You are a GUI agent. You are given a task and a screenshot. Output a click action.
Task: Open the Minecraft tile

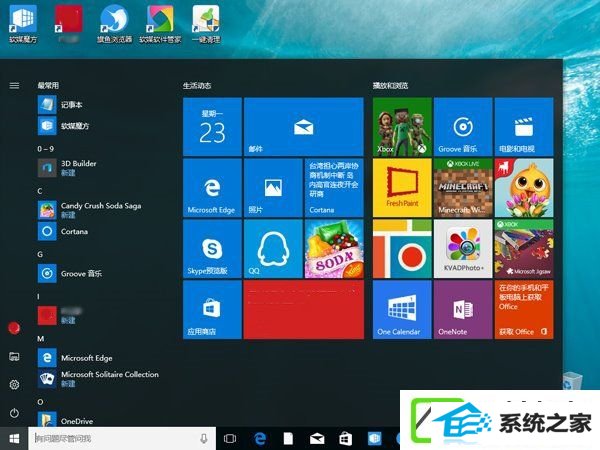pyautogui.click(x=463, y=188)
